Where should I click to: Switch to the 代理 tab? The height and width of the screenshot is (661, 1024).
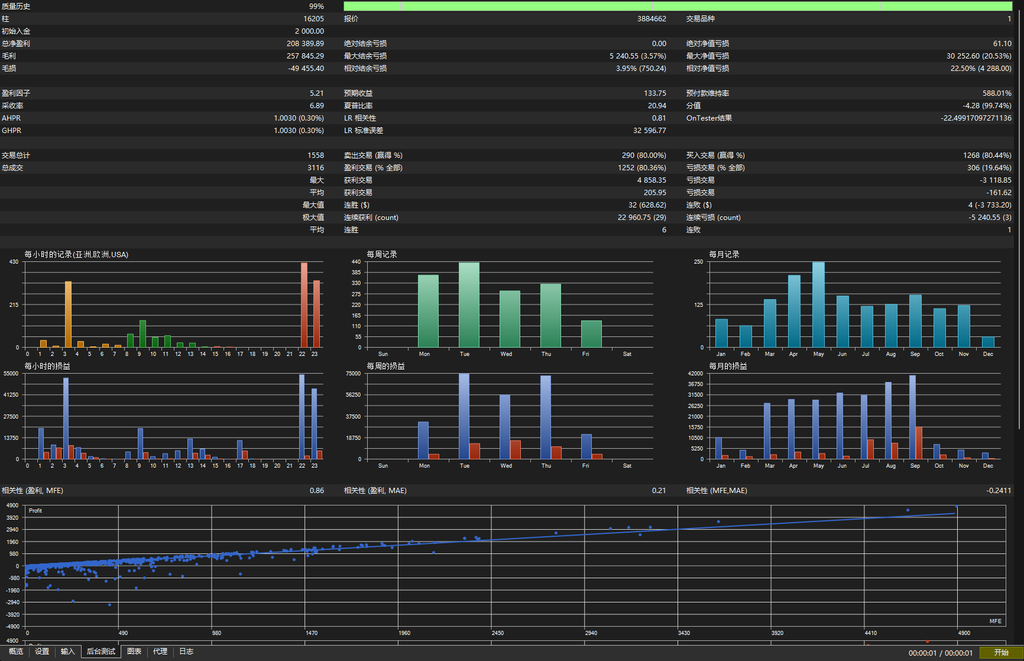[160, 651]
